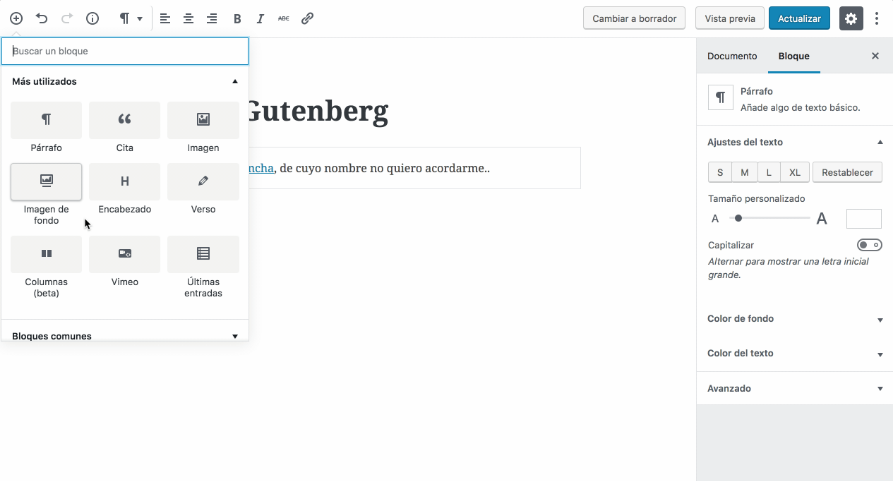Insert a Párrafo block
The image size is (893, 481).
click(46, 128)
